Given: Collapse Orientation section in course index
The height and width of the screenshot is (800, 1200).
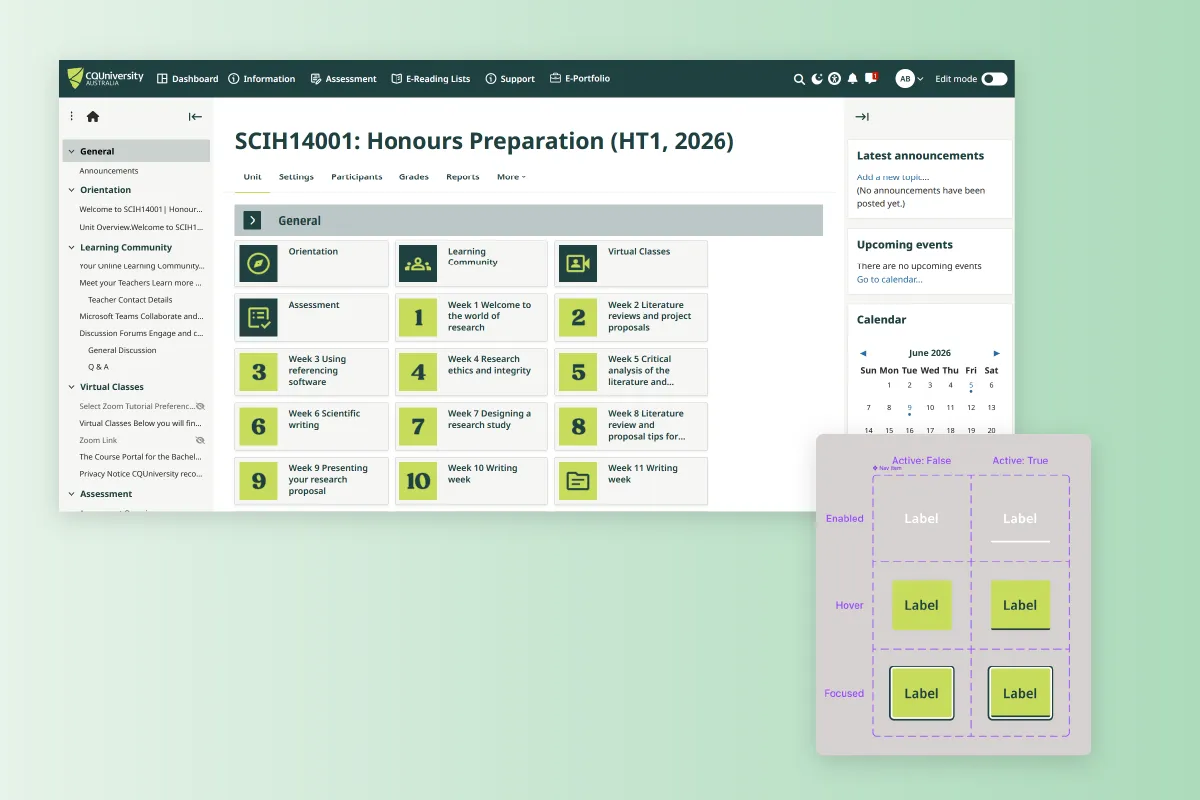Looking at the screenshot, I should pos(71,190).
